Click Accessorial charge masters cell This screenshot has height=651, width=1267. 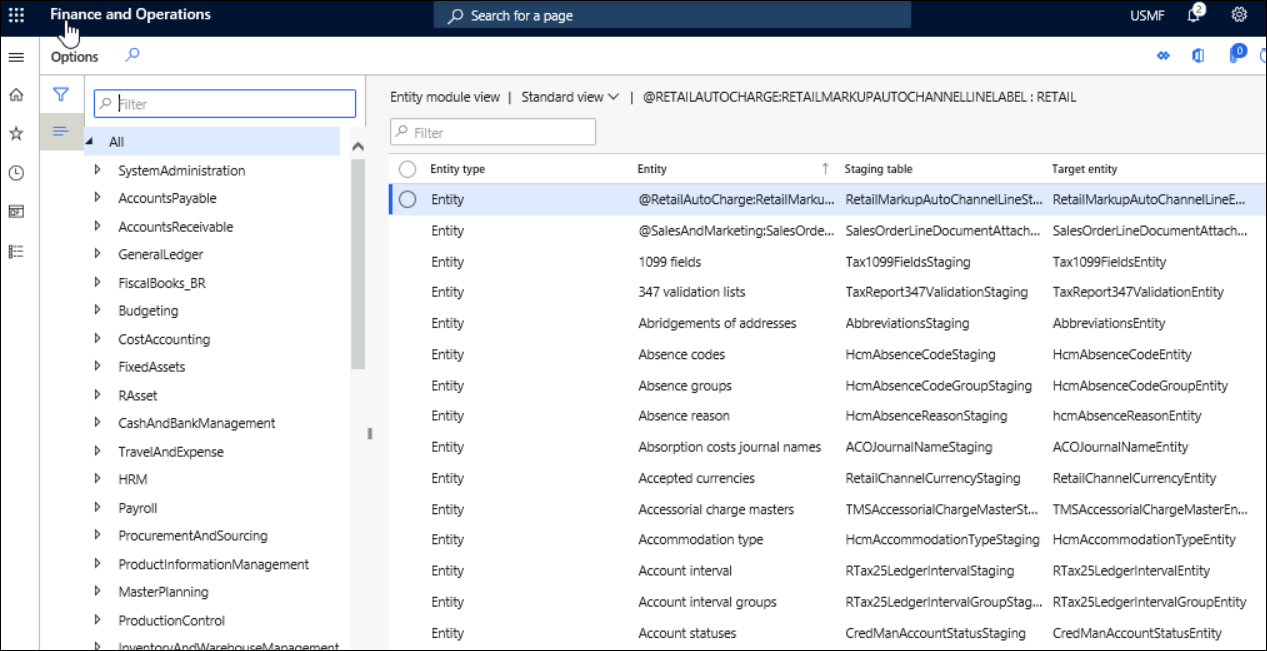tap(716, 509)
